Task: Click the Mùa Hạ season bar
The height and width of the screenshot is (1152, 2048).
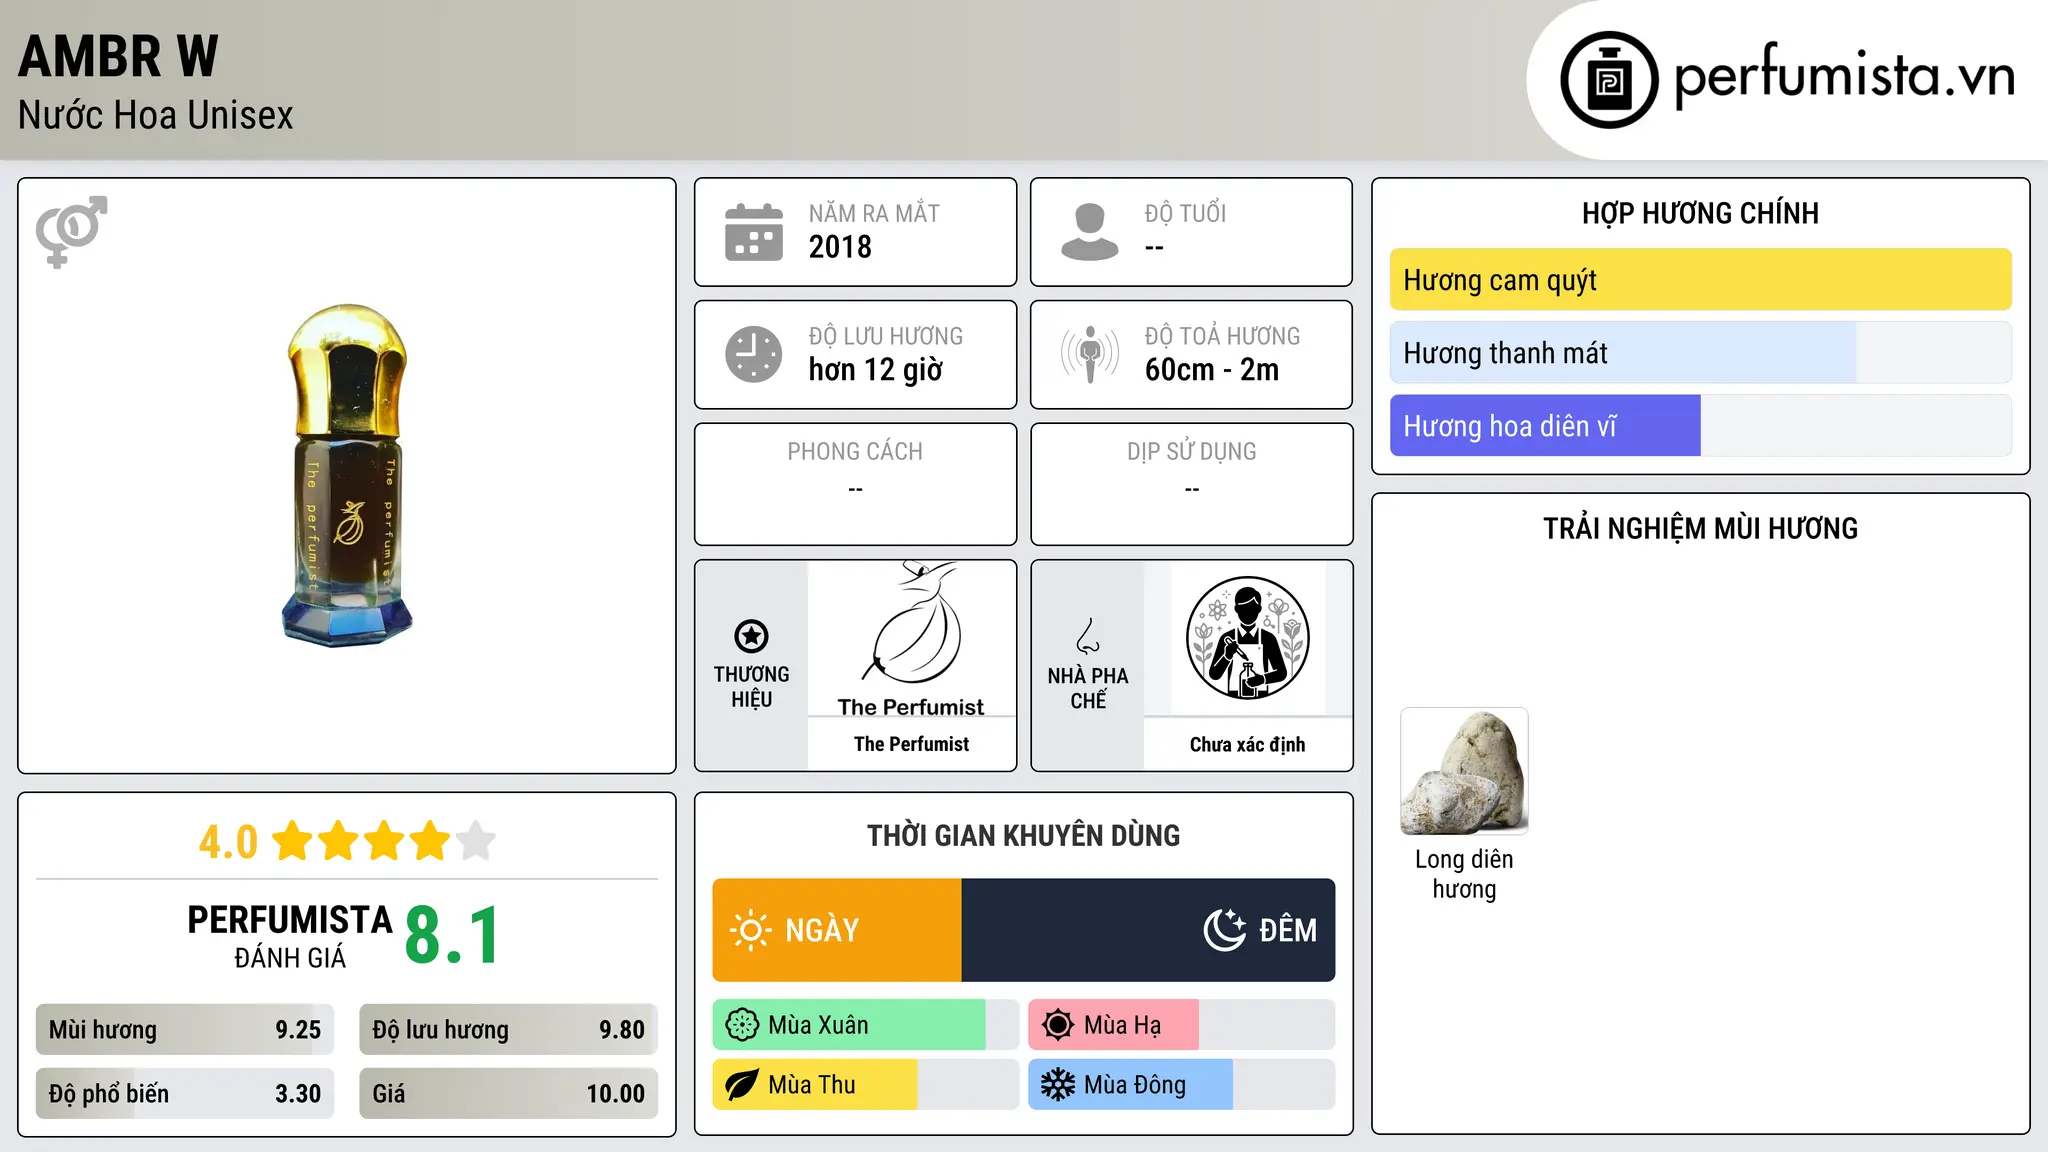Action: [x=1182, y=1025]
